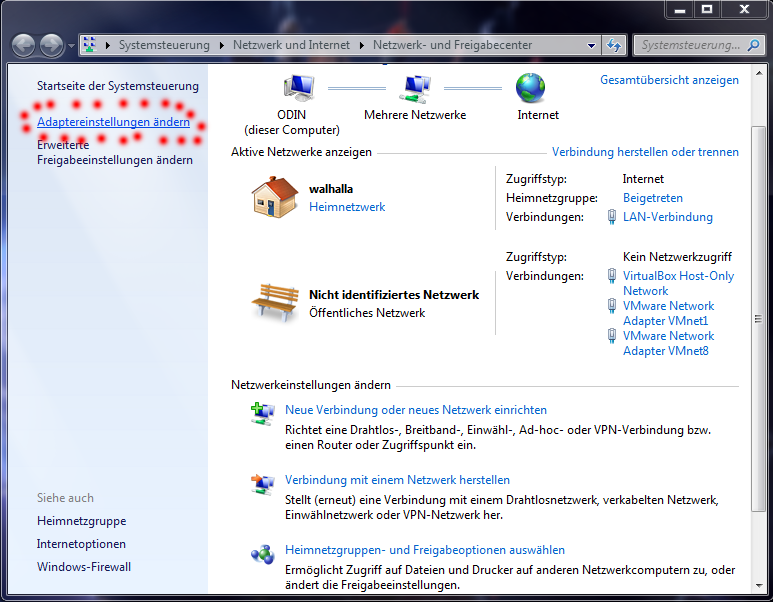Select Systemsteuerung breadcrumb item
This screenshot has width=773, height=602.
(164, 45)
